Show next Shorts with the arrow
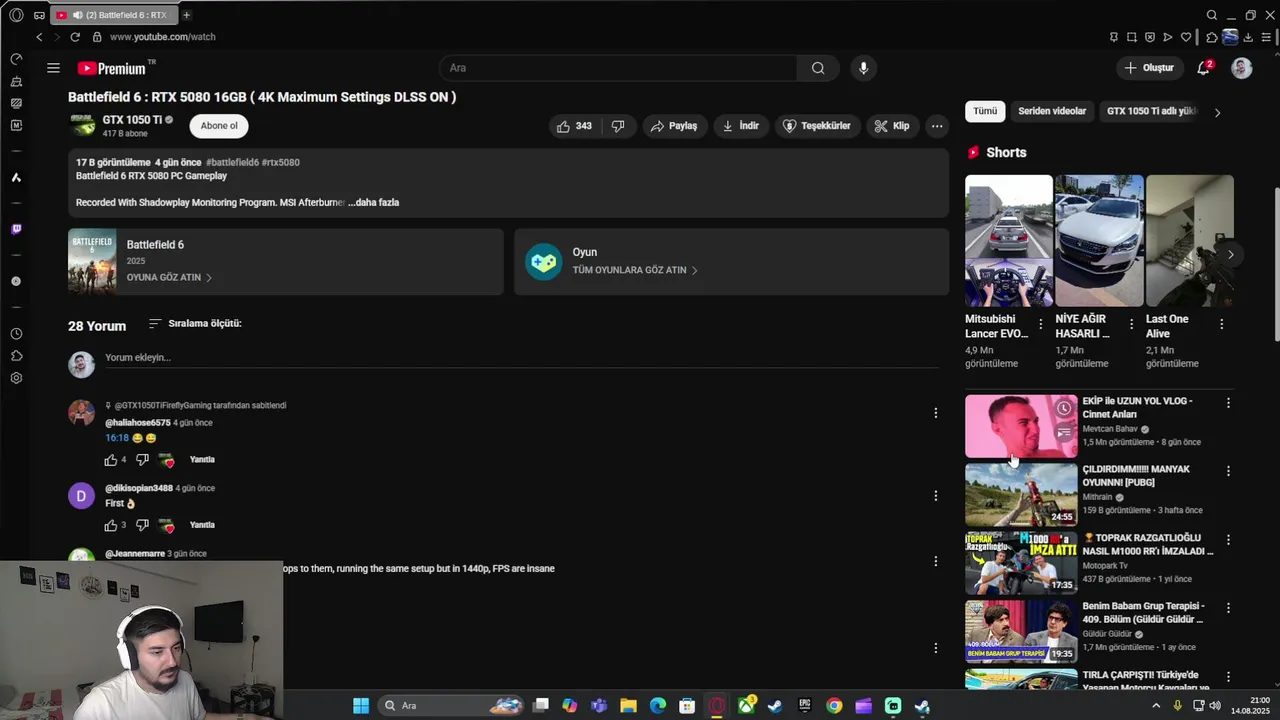 (x=1230, y=255)
